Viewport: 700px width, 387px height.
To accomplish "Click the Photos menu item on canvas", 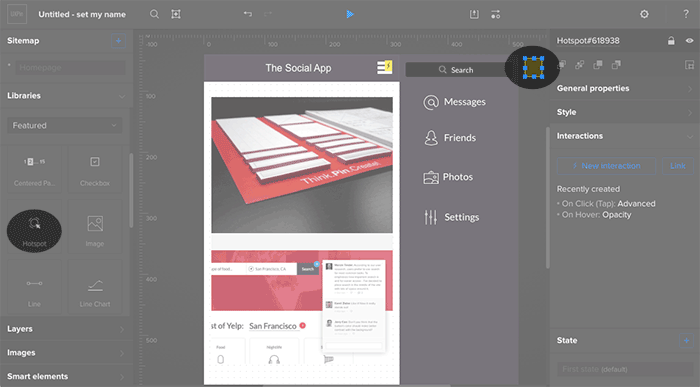I will pyautogui.click(x=448, y=177).
